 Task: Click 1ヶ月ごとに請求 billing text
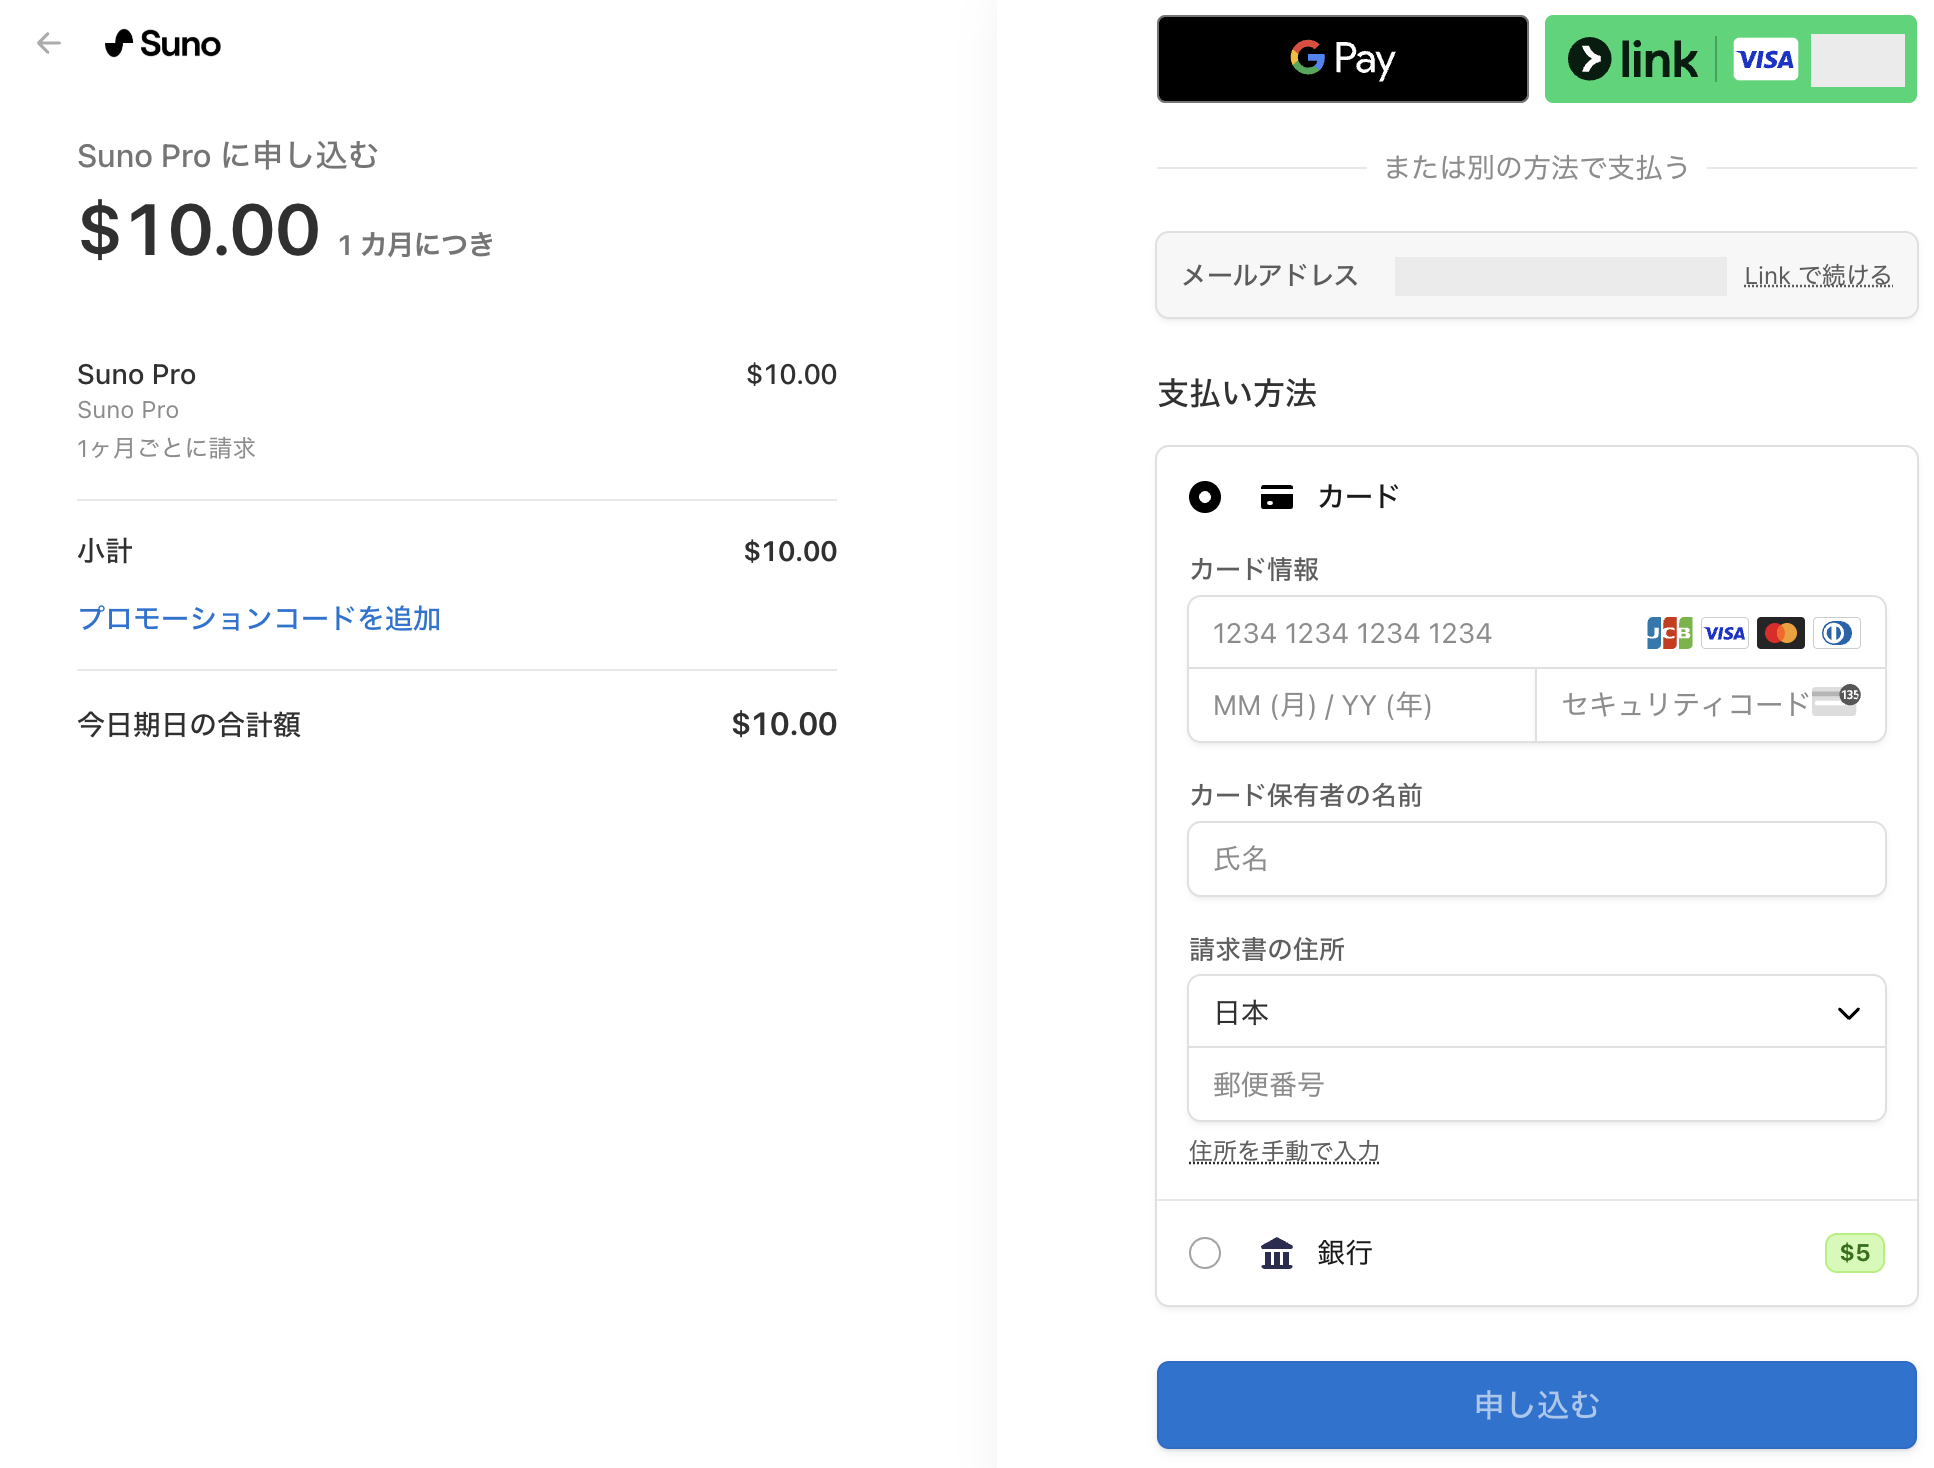(x=167, y=448)
